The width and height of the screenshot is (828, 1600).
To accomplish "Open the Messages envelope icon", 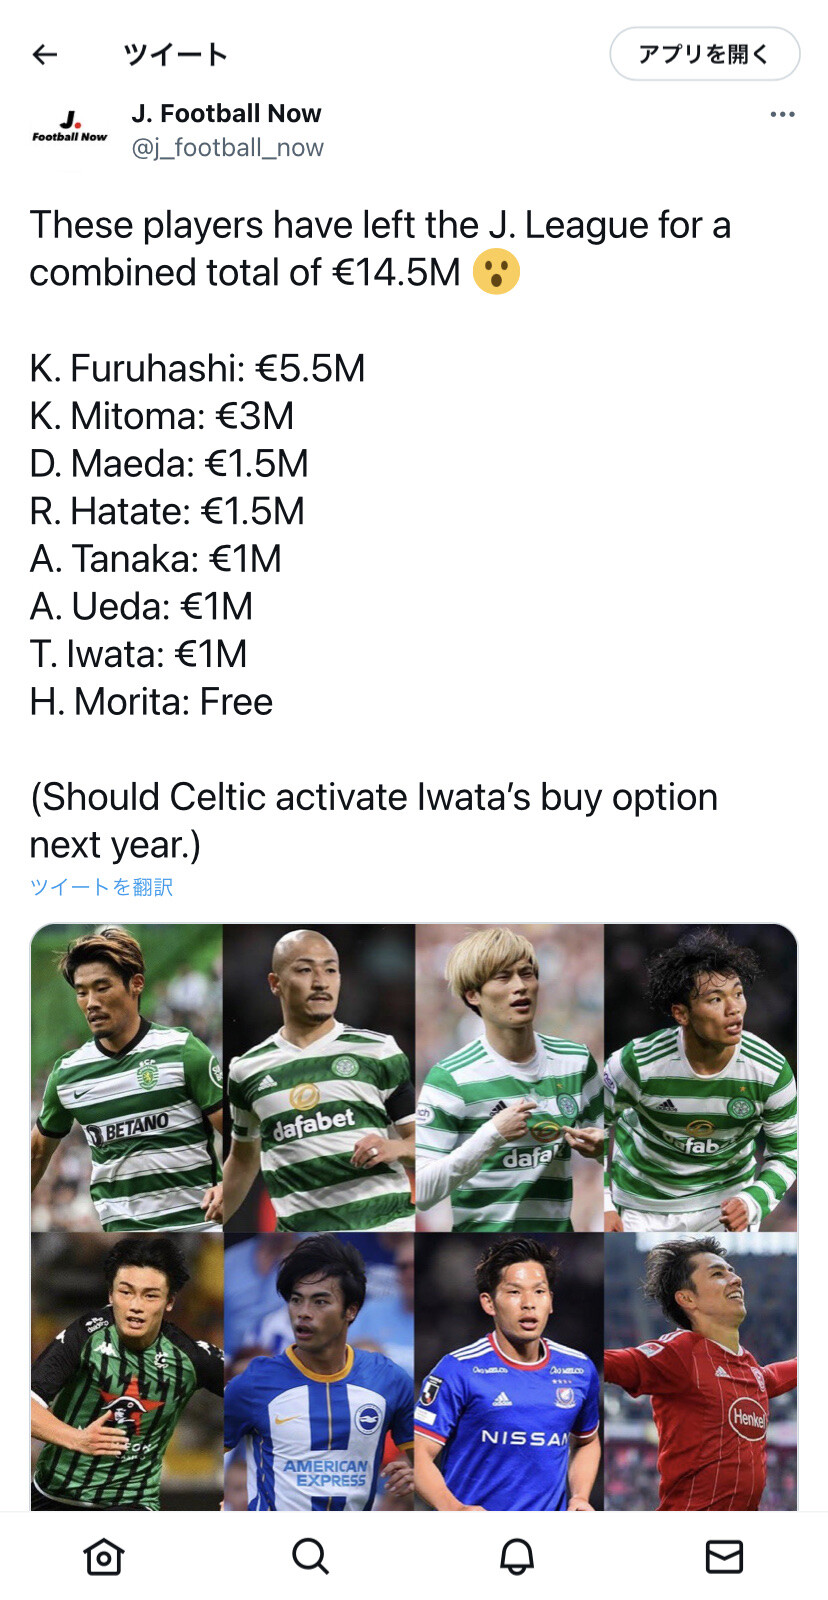I will tap(724, 1556).
